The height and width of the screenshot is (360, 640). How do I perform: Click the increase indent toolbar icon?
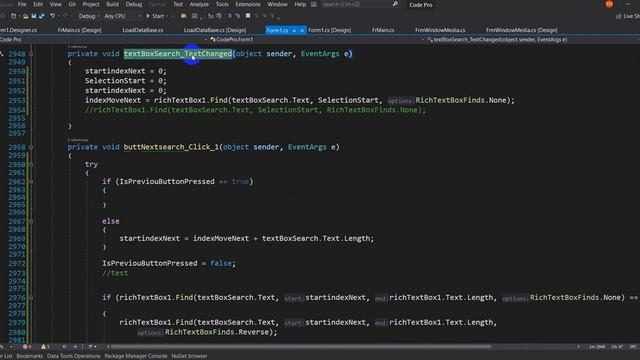pyautogui.click(x=219, y=16)
